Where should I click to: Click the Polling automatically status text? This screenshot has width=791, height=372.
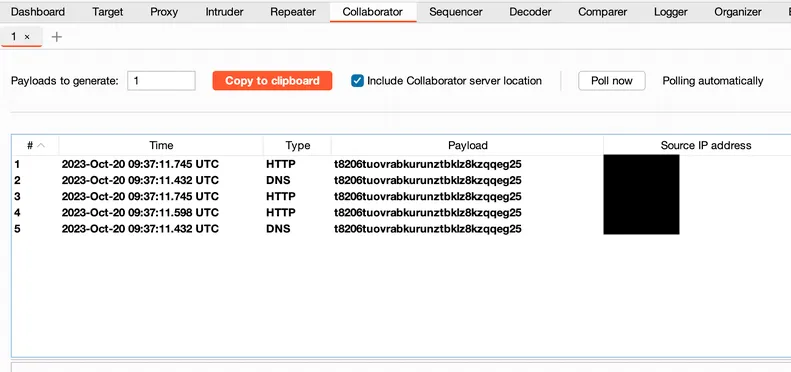click(713, 81)
